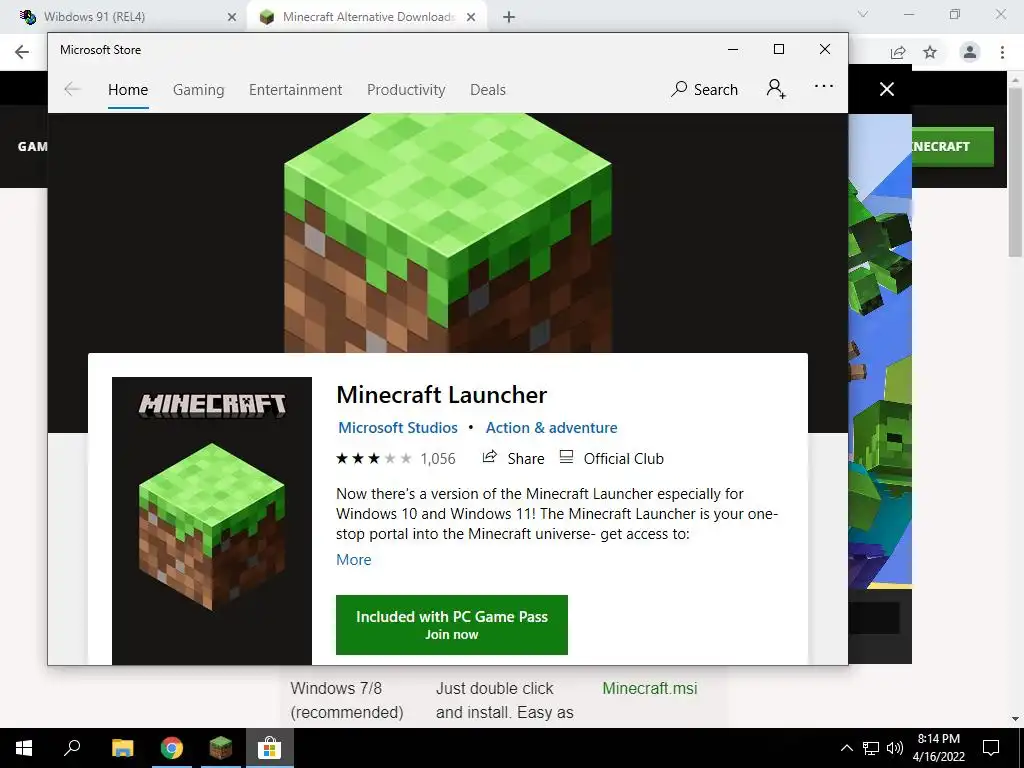Close the Minecraft Alternative Downloads tab
Viewport: 1024px width, 768px height.
point(471,17)
